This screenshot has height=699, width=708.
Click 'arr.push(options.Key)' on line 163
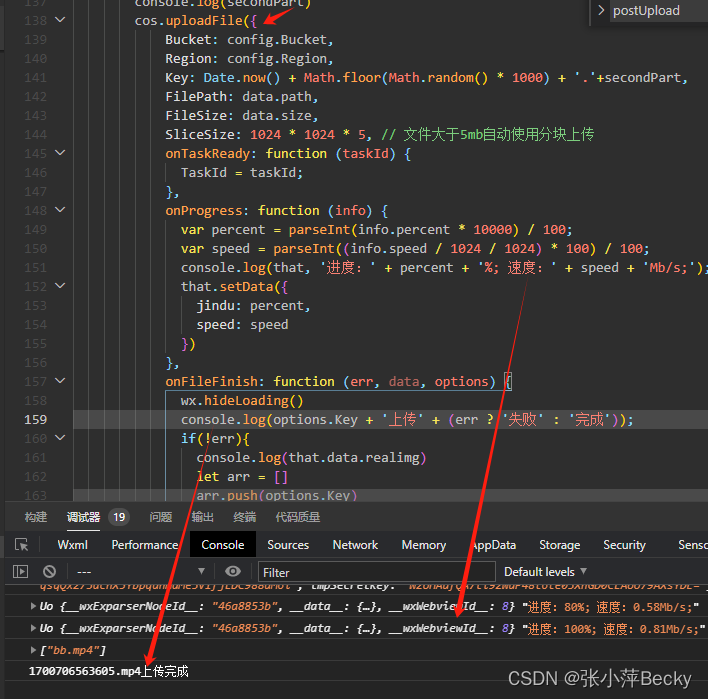click(276, 495)
